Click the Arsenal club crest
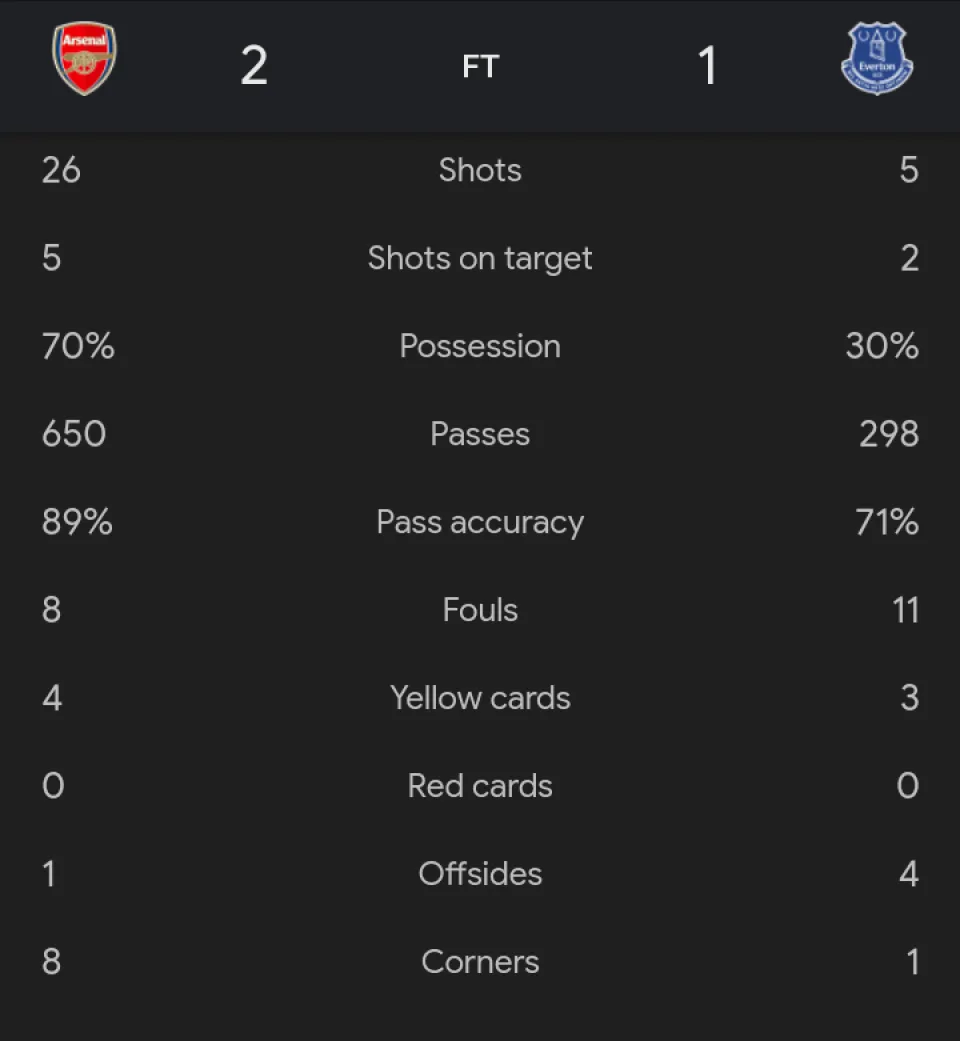The image size is (960, 1041). tap(84, 60)
